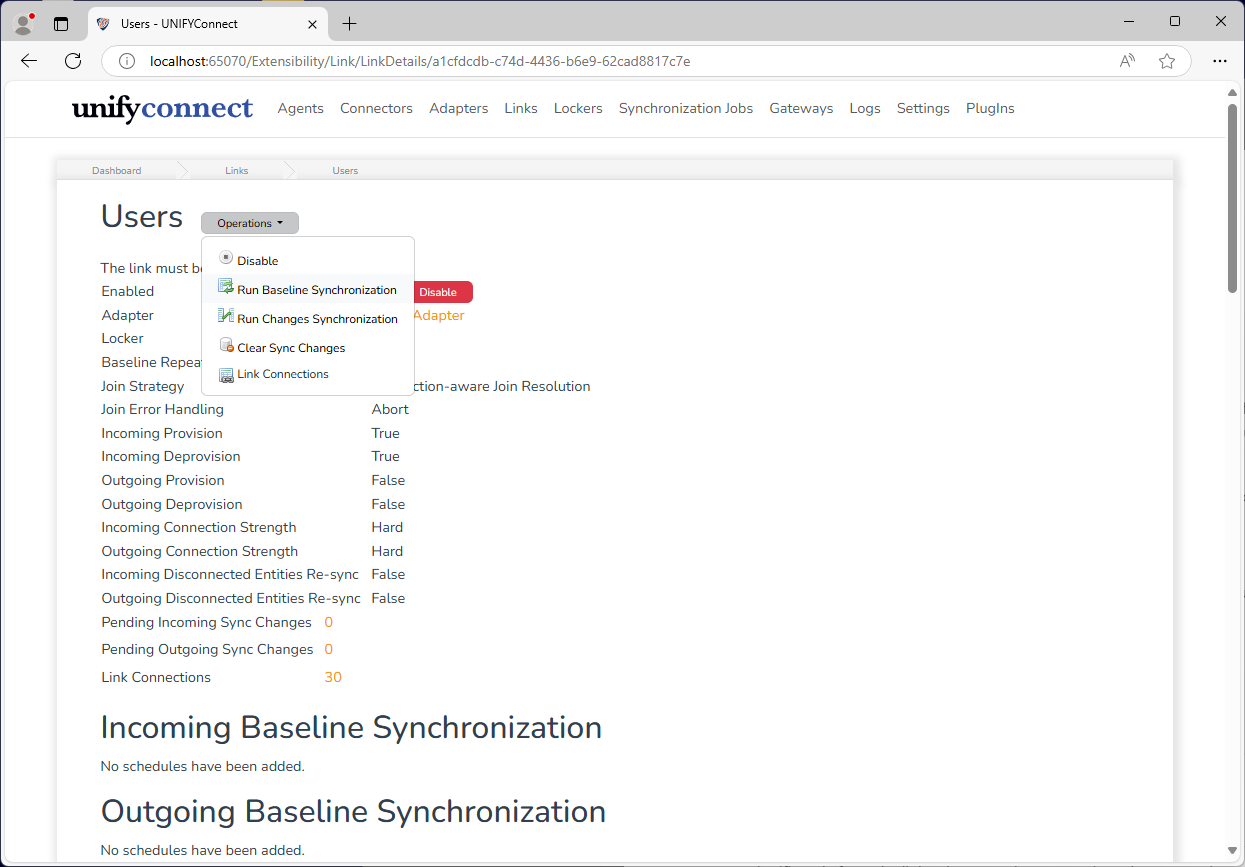Viewport: 1245px width, 867px height.
Task: Click the scrollbar down arrow
Action: (1232, 852)
